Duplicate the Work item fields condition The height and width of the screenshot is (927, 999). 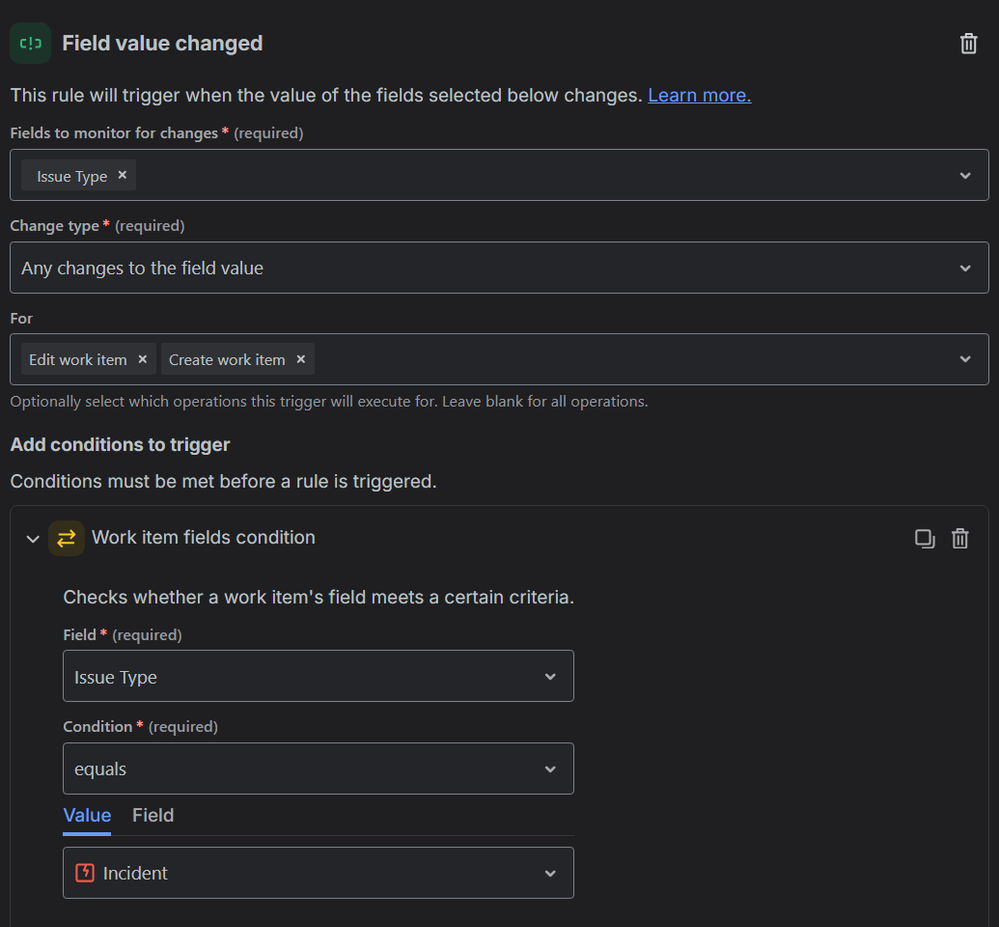click(x=925, y=539)
